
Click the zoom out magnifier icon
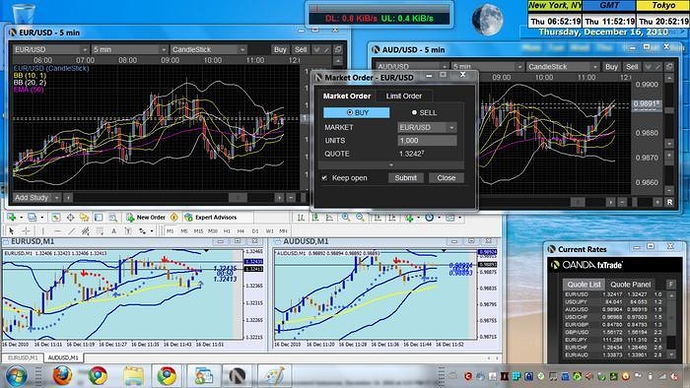click(360, 217)
